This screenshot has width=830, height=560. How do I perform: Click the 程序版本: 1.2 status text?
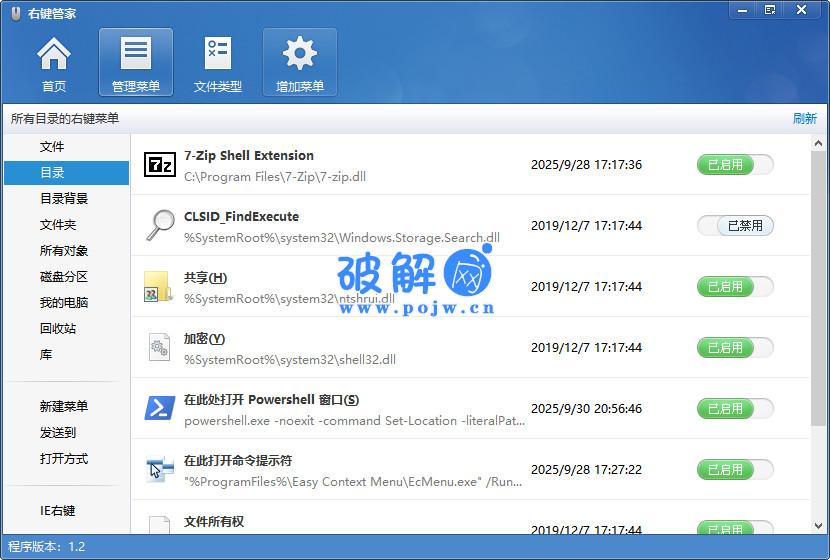(47, 547)
